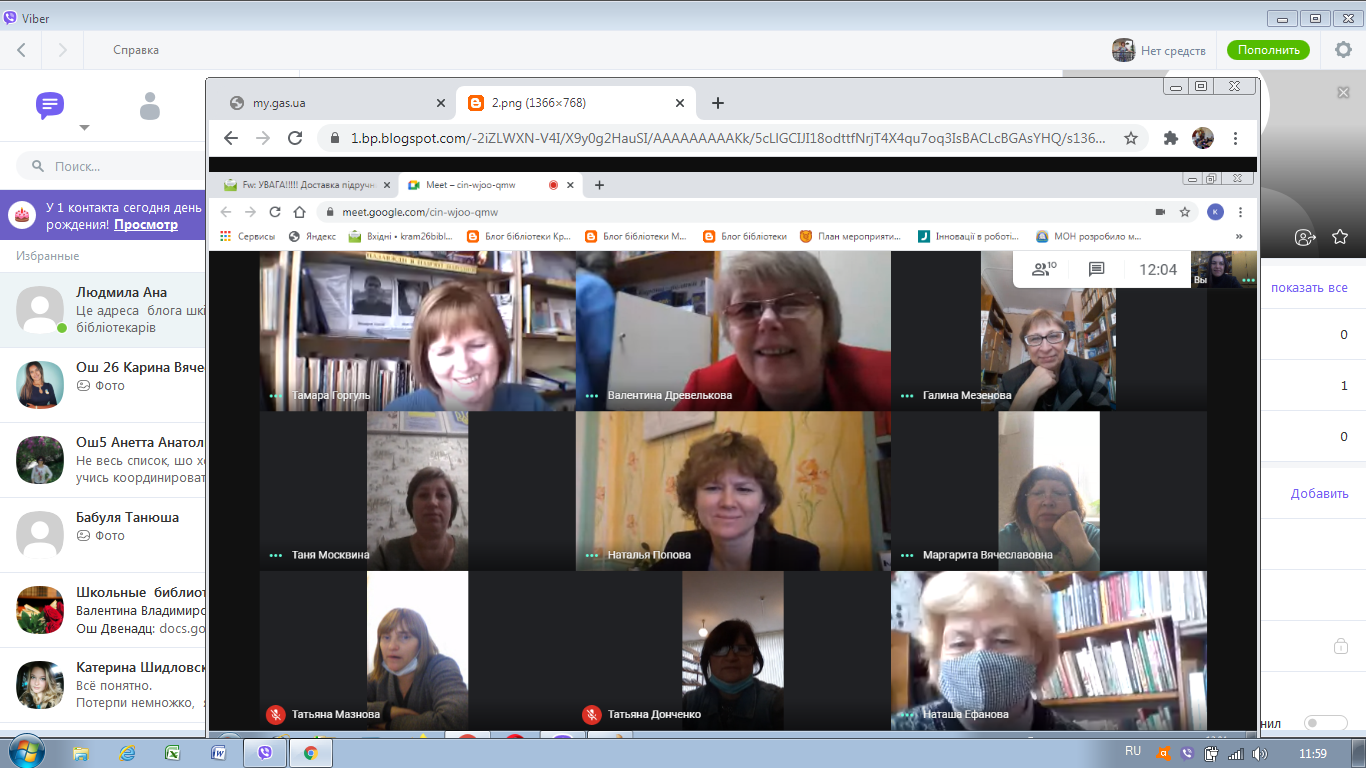Switch to Viber on taskbar

tap(265, 753)
